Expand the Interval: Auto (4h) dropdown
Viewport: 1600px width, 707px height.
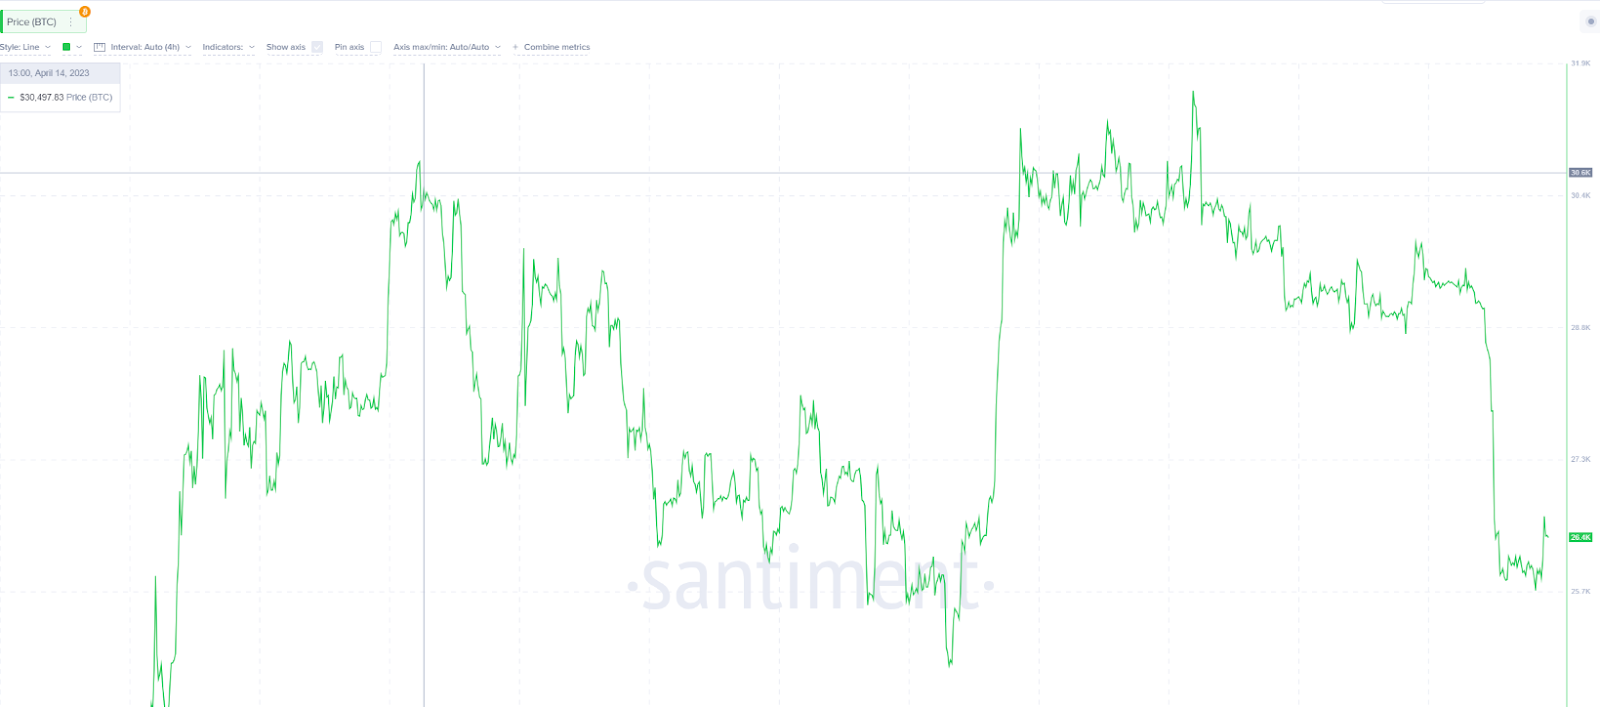(x=151, y=47)
